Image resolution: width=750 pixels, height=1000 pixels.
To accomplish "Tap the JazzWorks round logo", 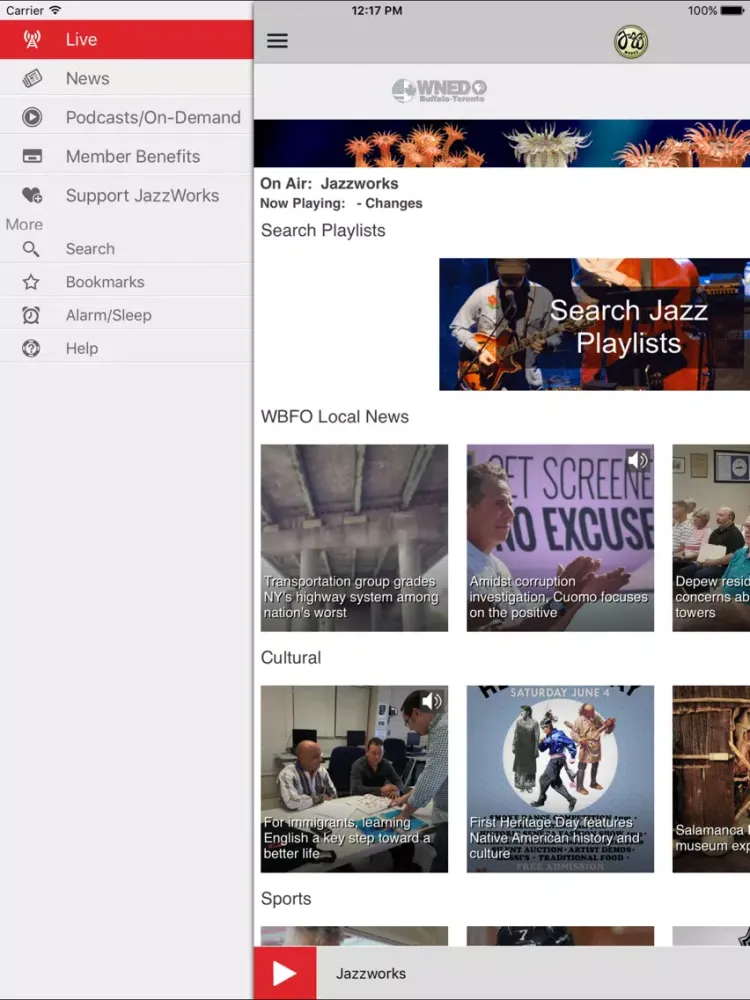I will (x=631, y=41).
